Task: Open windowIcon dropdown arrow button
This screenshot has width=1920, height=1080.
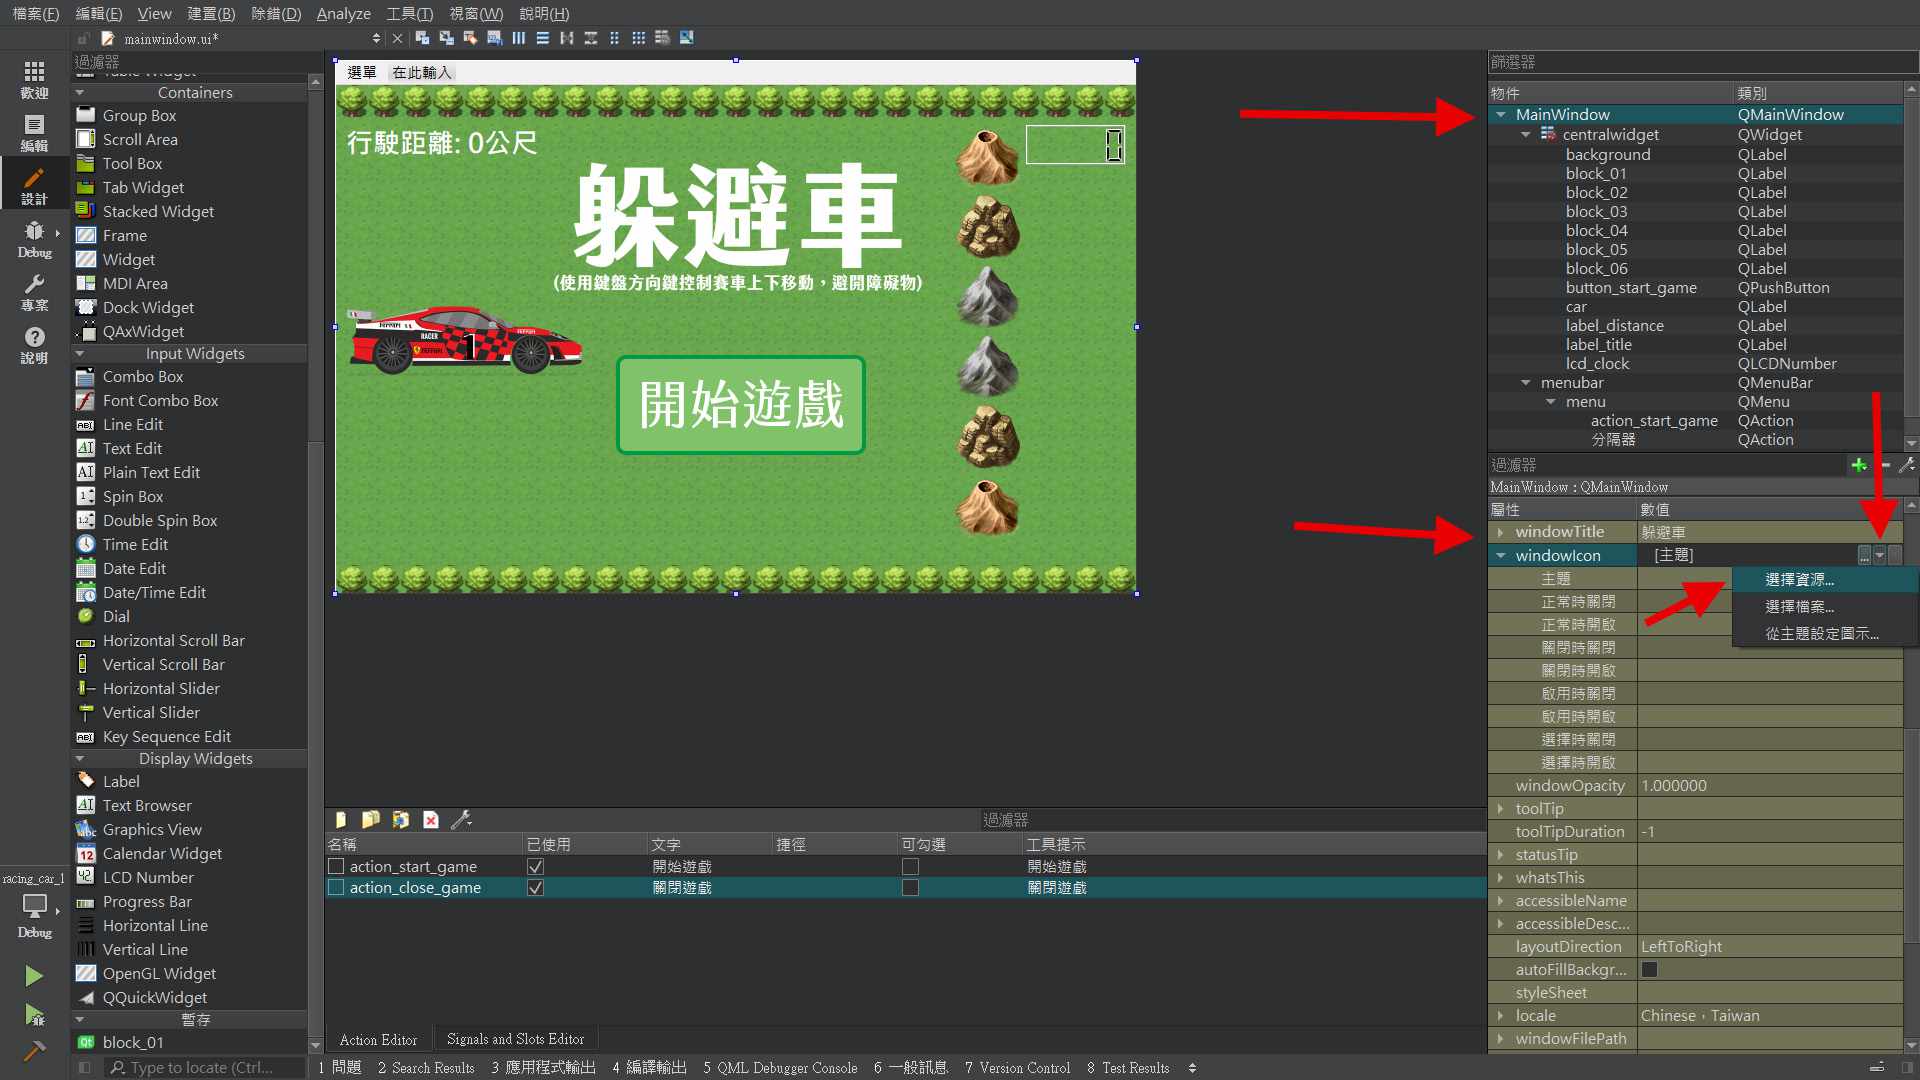Action: coord(1880,556)
